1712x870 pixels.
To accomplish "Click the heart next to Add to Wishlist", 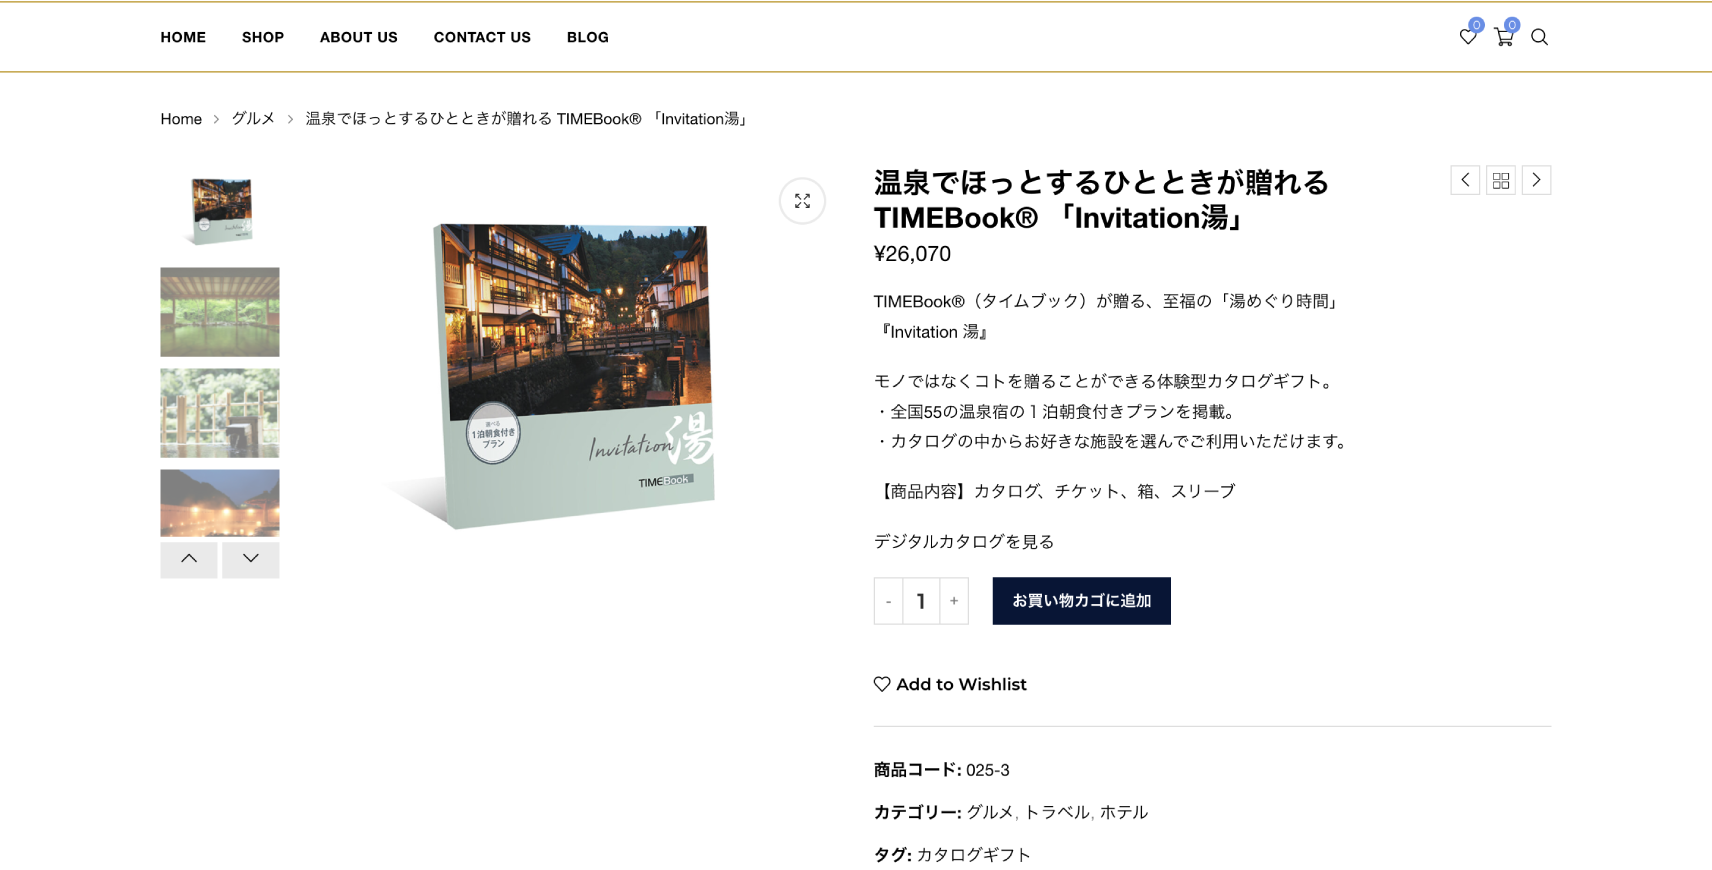I will click(882, 684).
